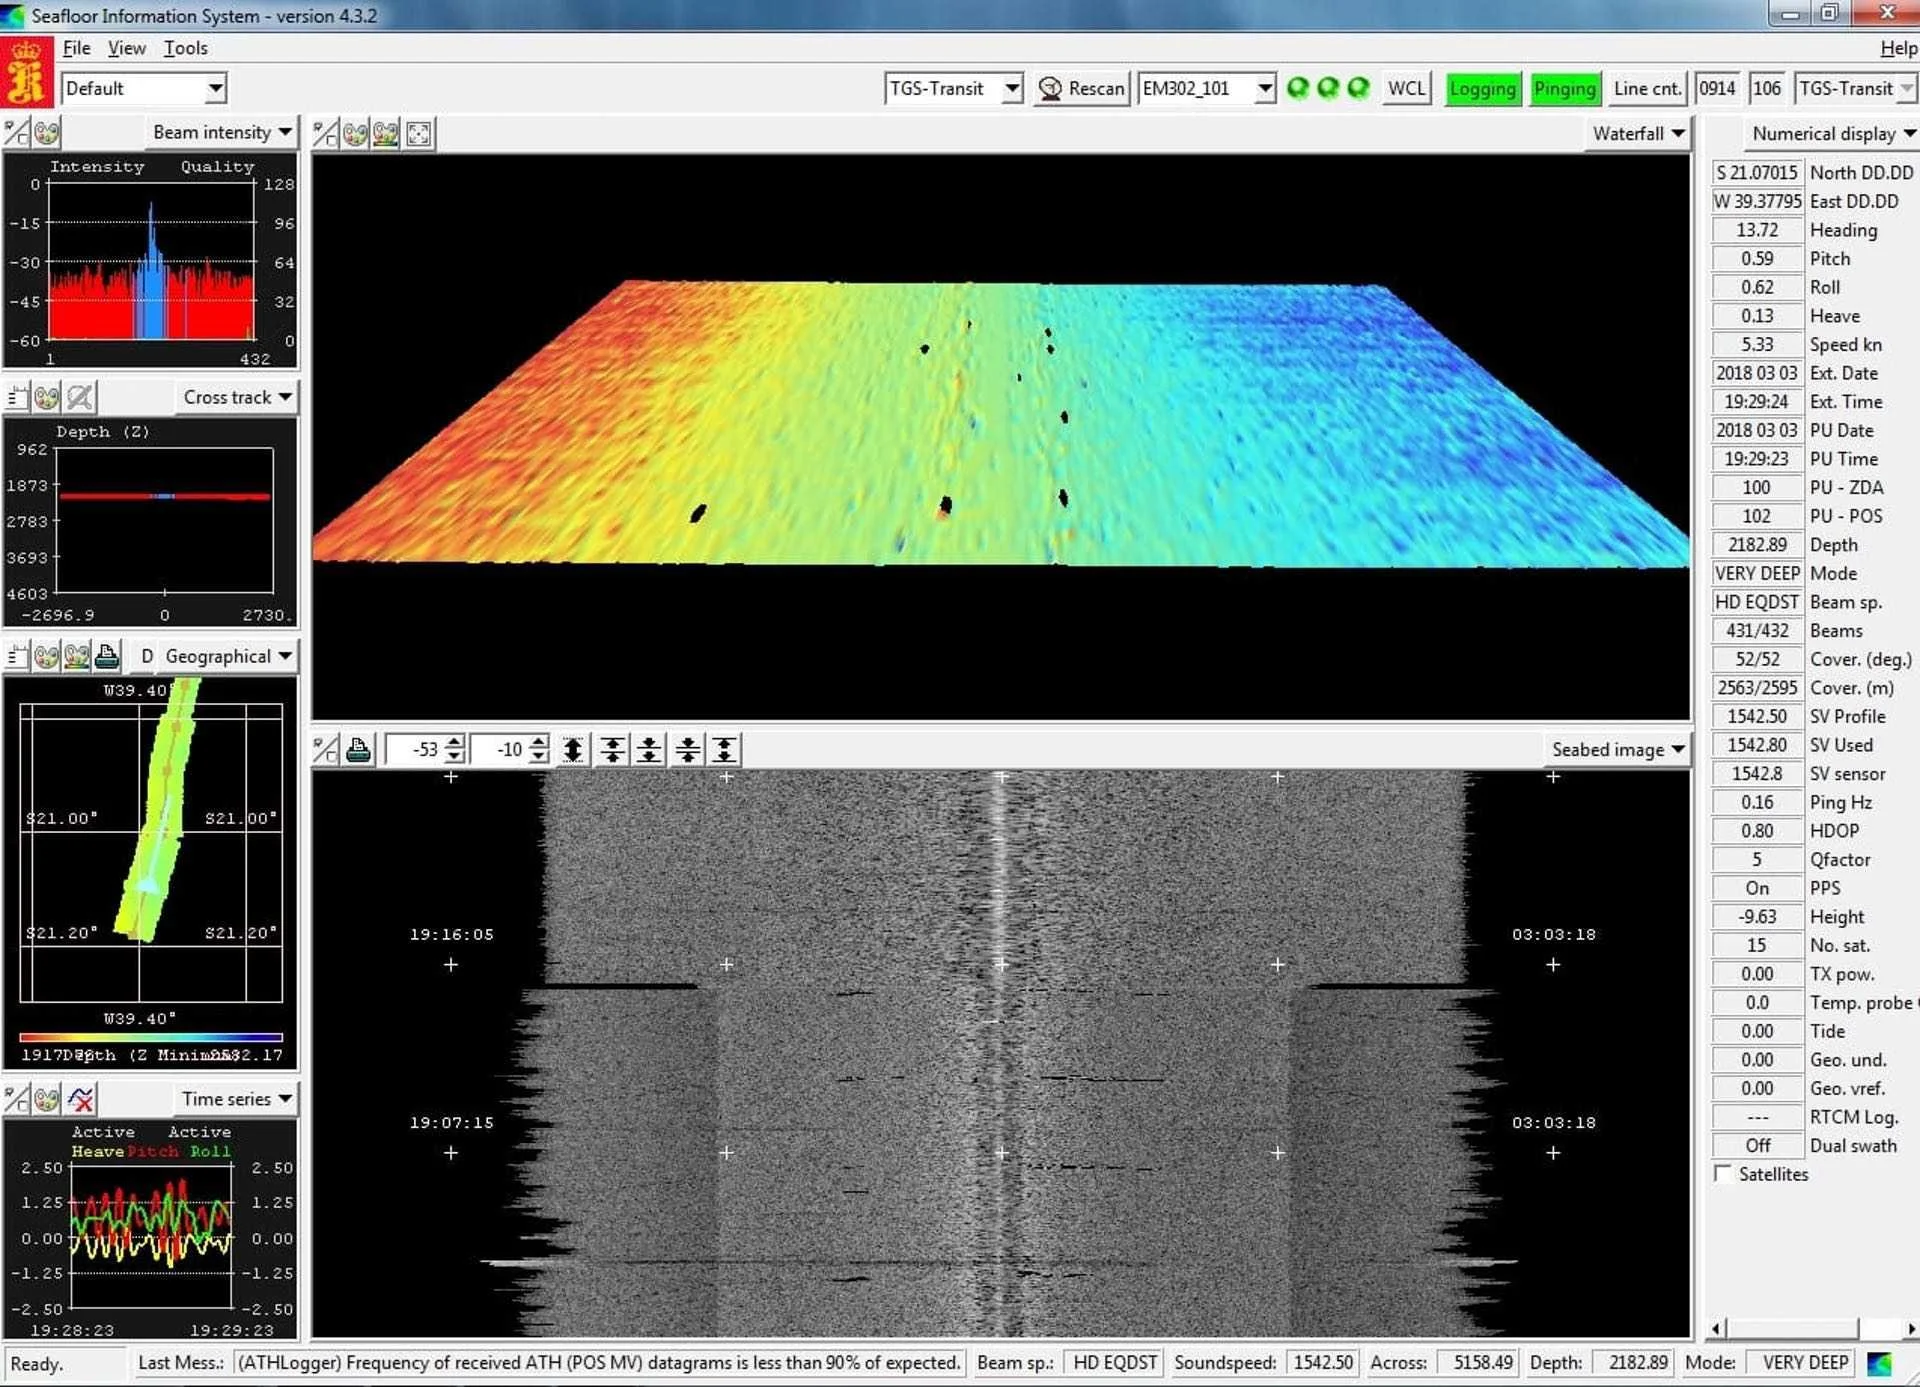
Task: Open the Waterfall view dropdown
Action: coord(1638,134)
